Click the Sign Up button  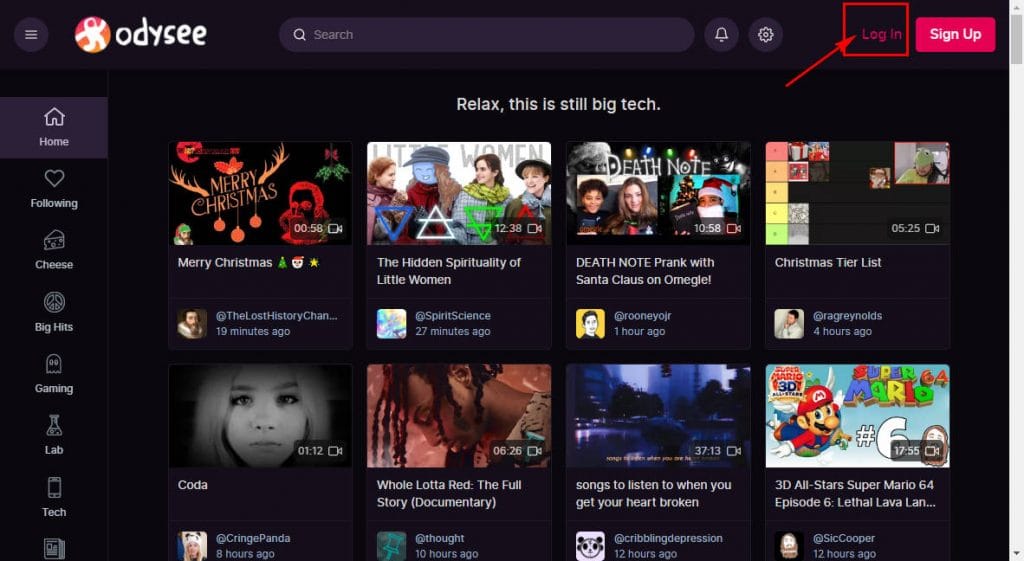[955, 35]
